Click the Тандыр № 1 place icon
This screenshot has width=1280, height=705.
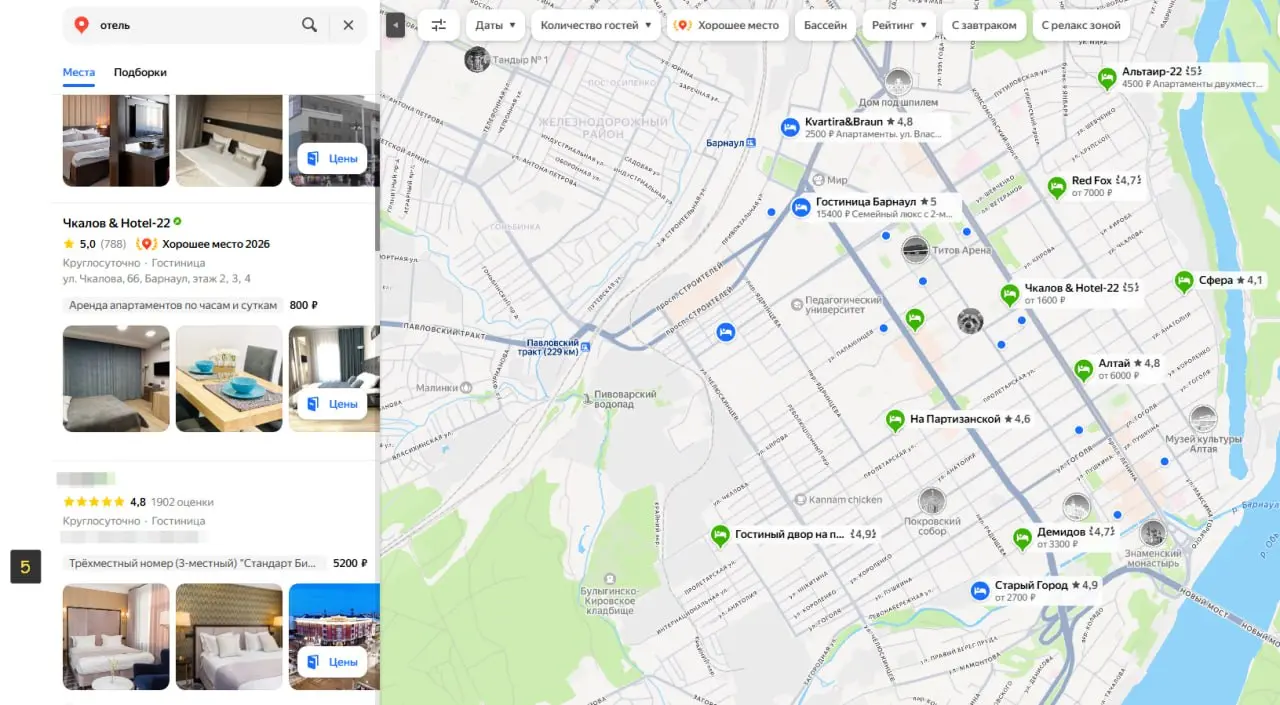click(477, 59)
